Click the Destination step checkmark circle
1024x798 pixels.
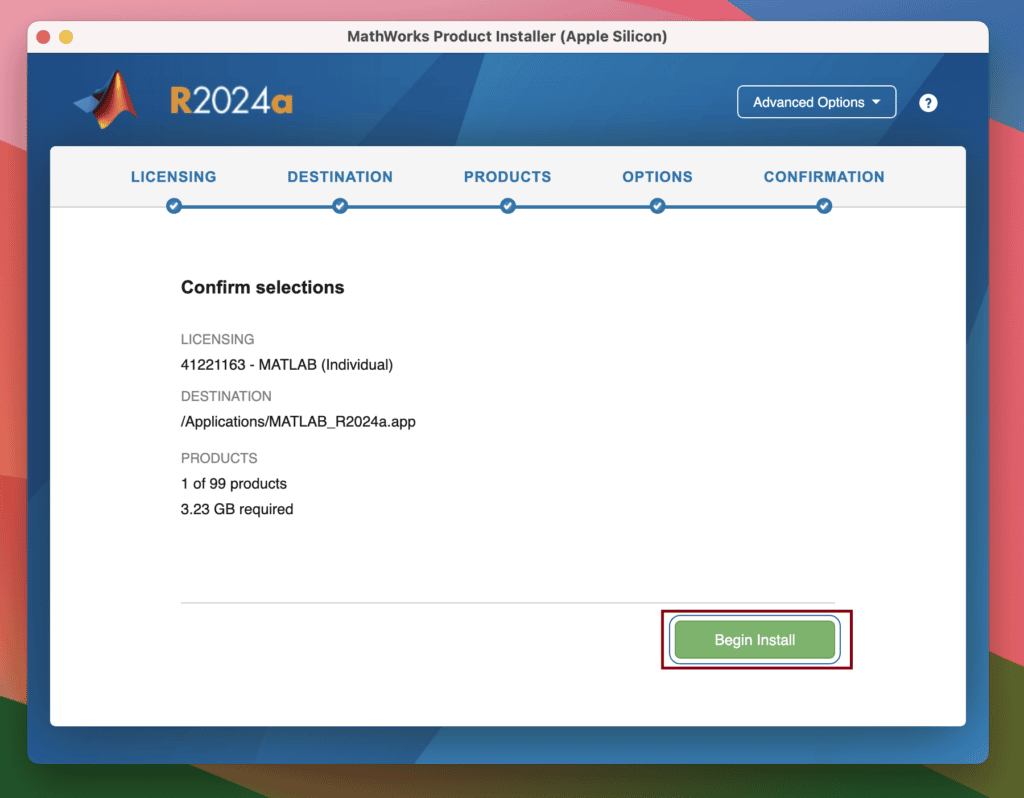click(340, 206)
